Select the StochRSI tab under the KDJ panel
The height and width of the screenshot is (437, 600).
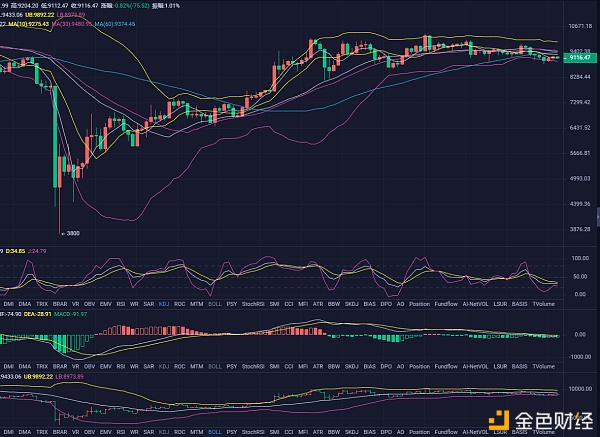(x=253, y=304)
